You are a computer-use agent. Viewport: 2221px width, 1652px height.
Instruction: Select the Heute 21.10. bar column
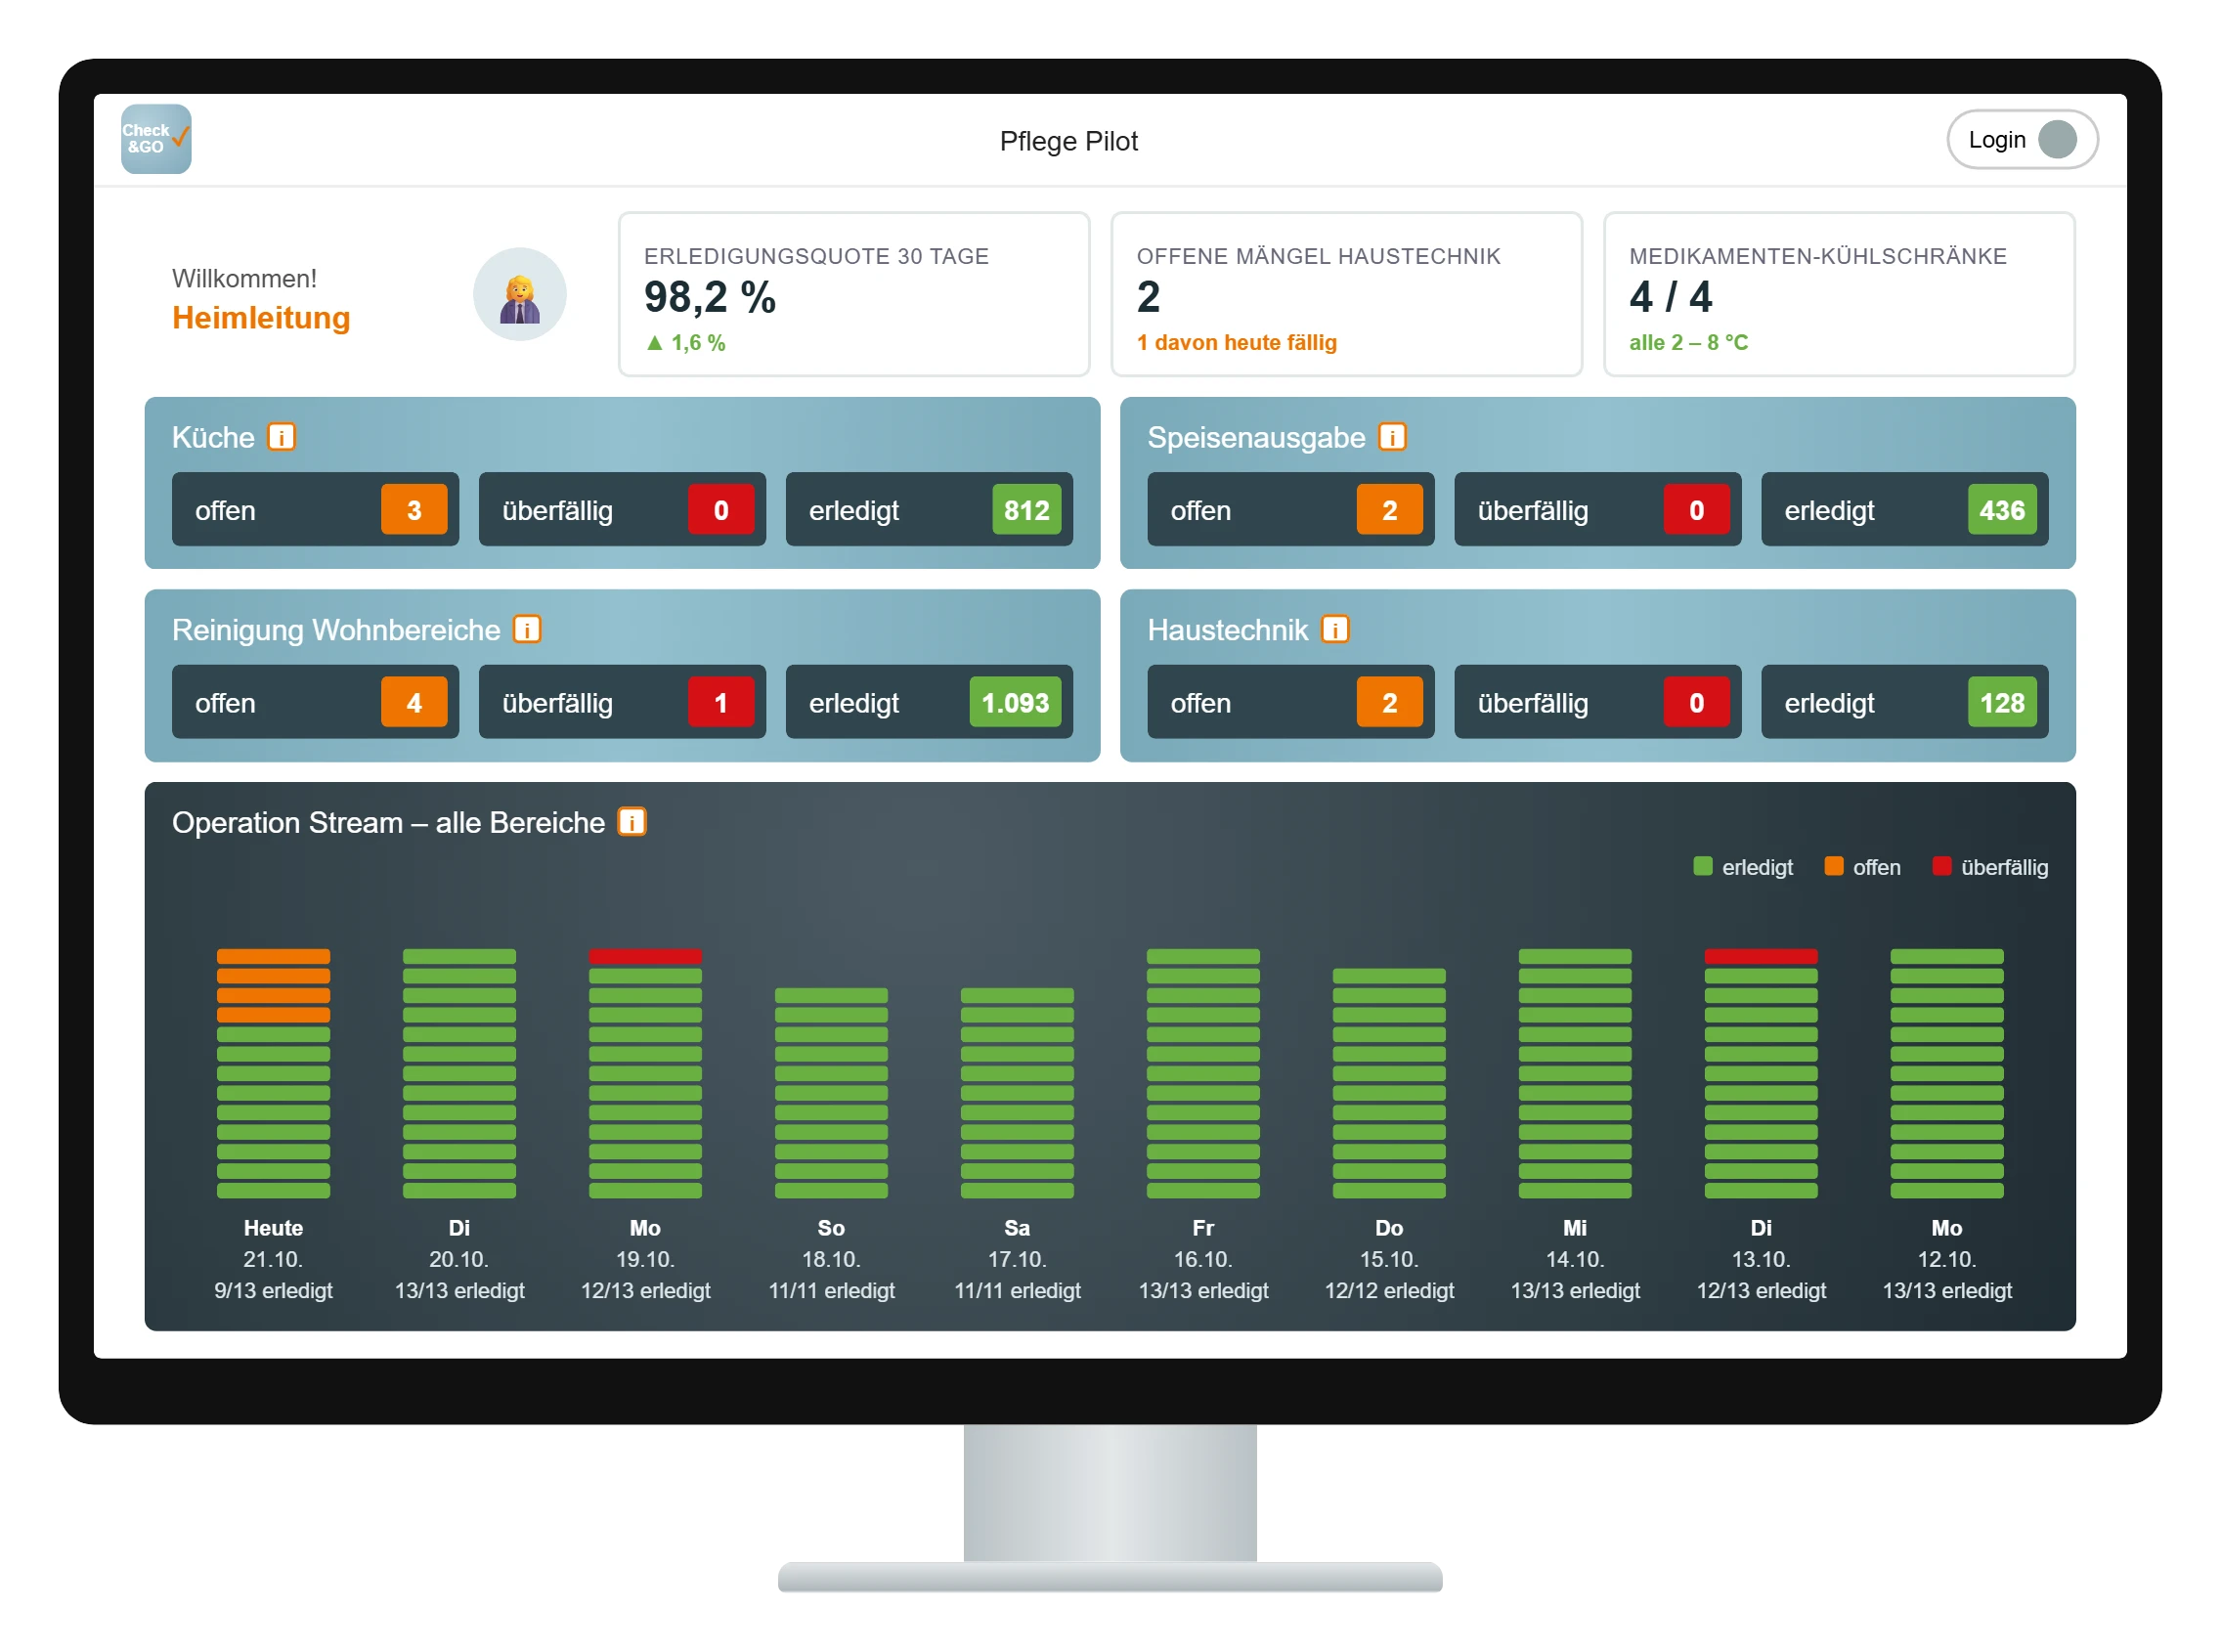click(273, 1073)
